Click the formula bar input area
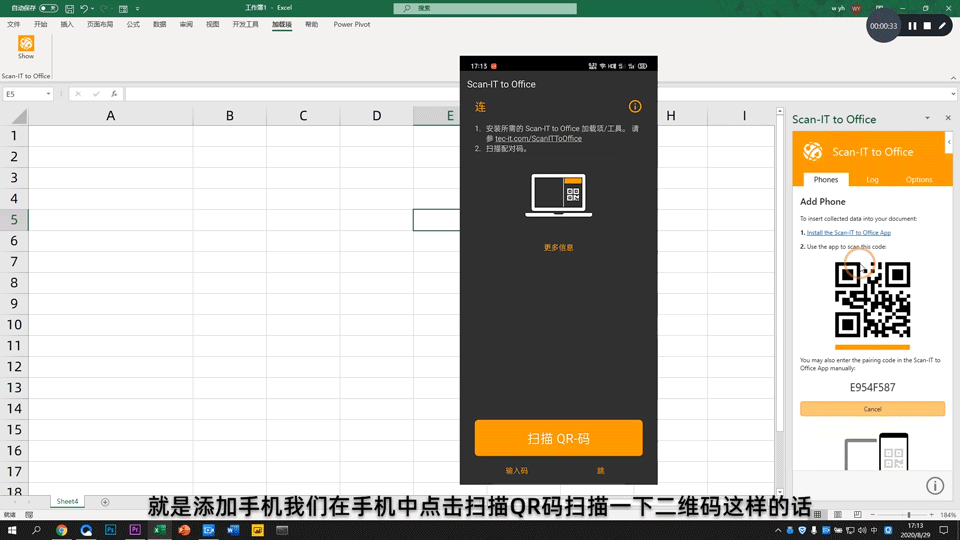This screenshot has height=540, width=960. pyautogui.click(x=536, y=94)
